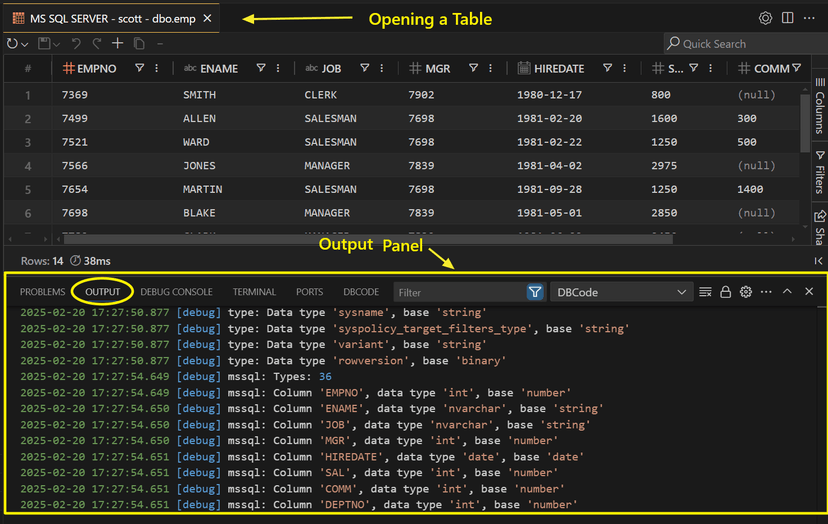Open the refresh options dropdown arrow

(x=24, y=44)
